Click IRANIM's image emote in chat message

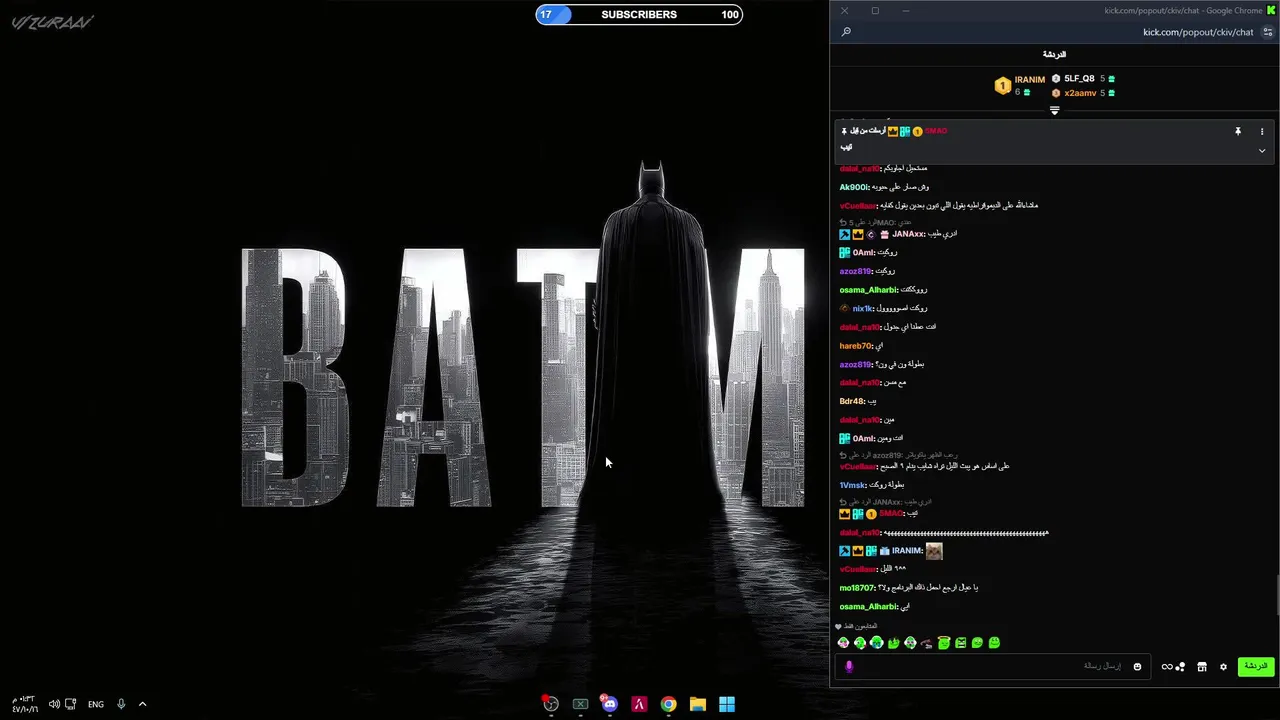[934, 551]
